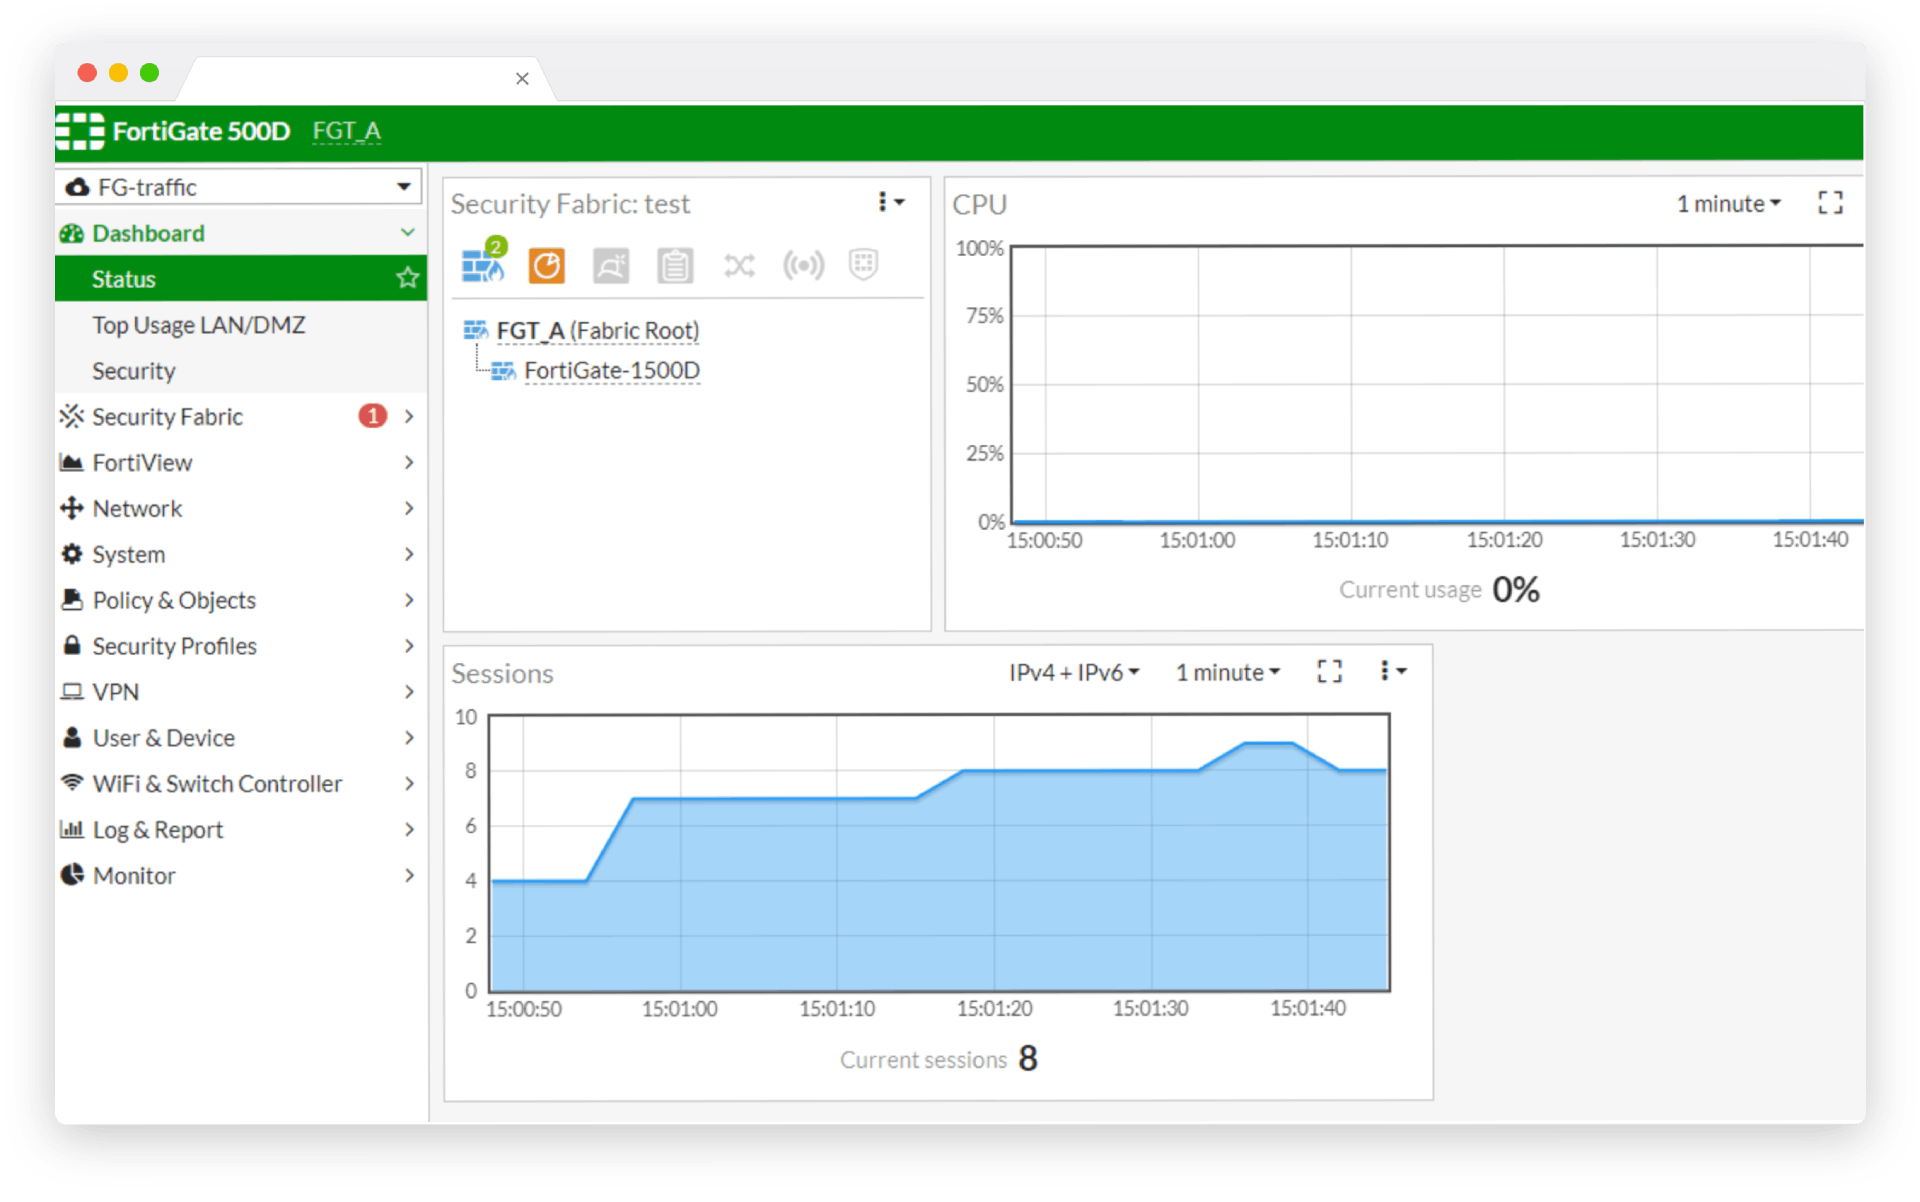The width and height of the screenshot is (1920, 1202).
Task: Click the Security Fabric: test title
Action: pos(570,203)
